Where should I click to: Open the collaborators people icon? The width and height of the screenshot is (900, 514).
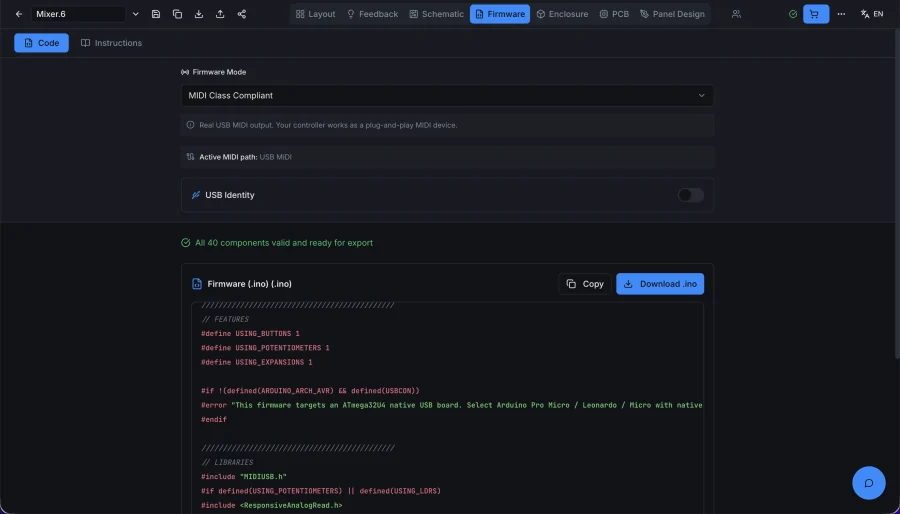tap(736, 14)
